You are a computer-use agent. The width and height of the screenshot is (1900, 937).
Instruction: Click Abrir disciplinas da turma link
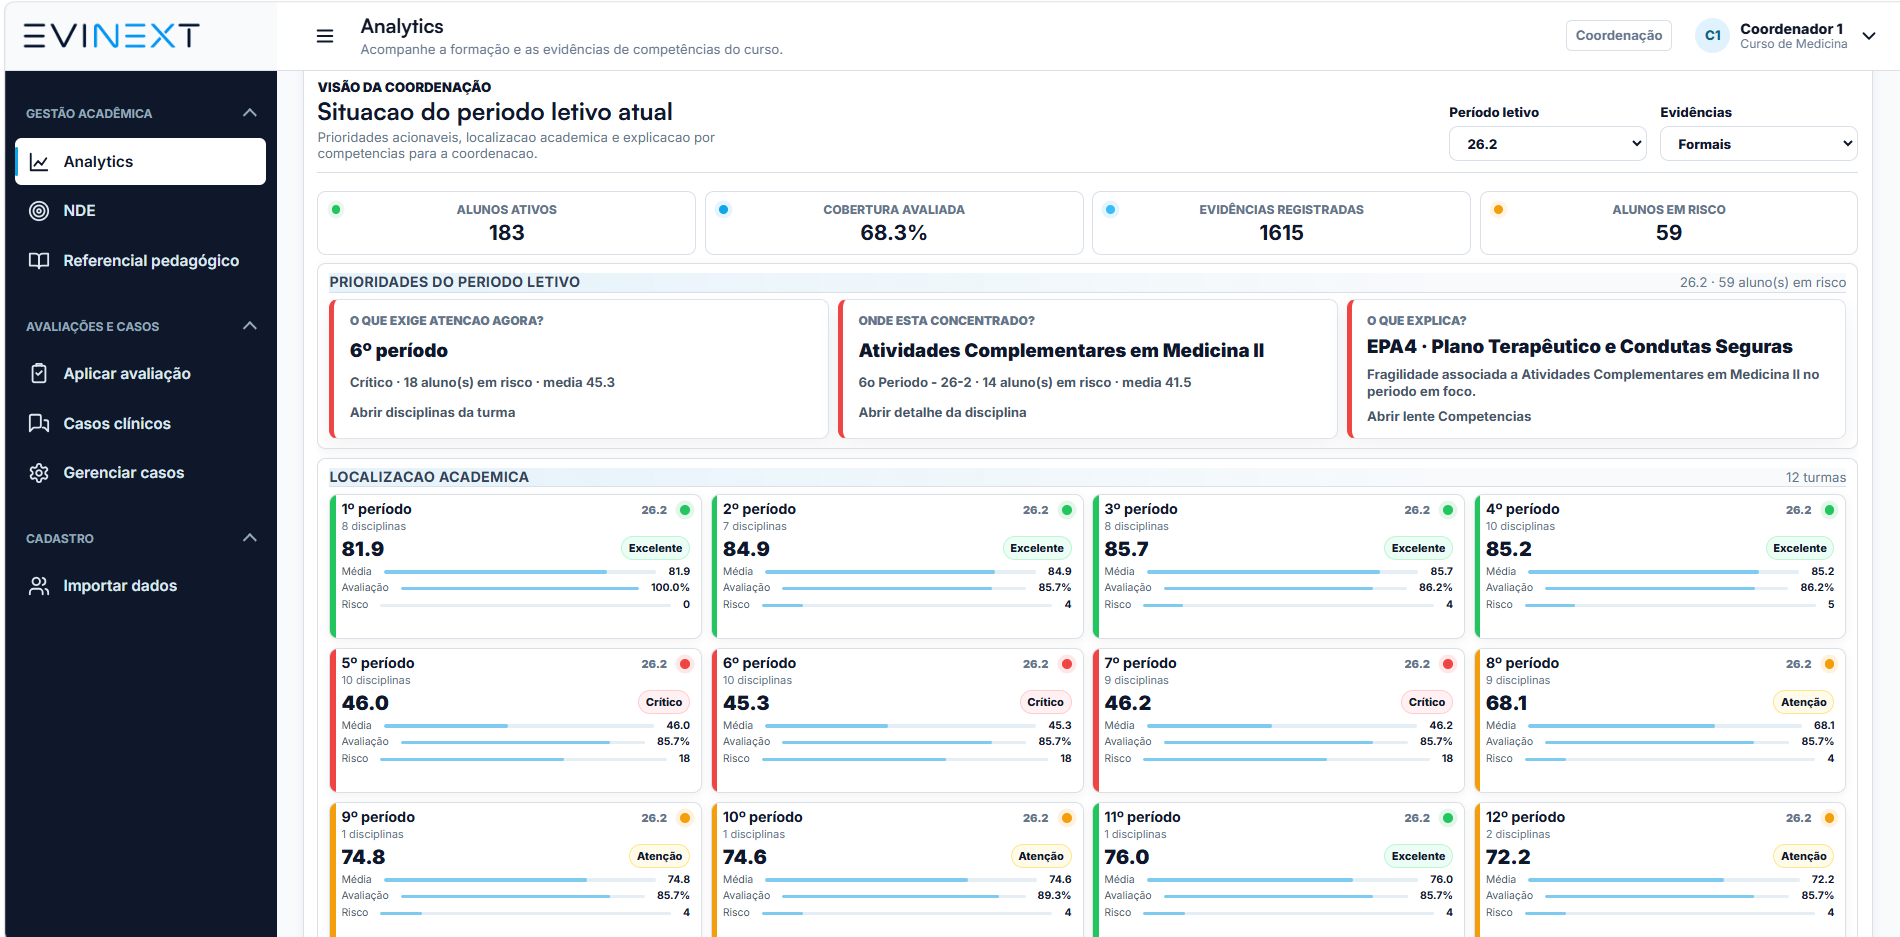(x=432, y=413)
